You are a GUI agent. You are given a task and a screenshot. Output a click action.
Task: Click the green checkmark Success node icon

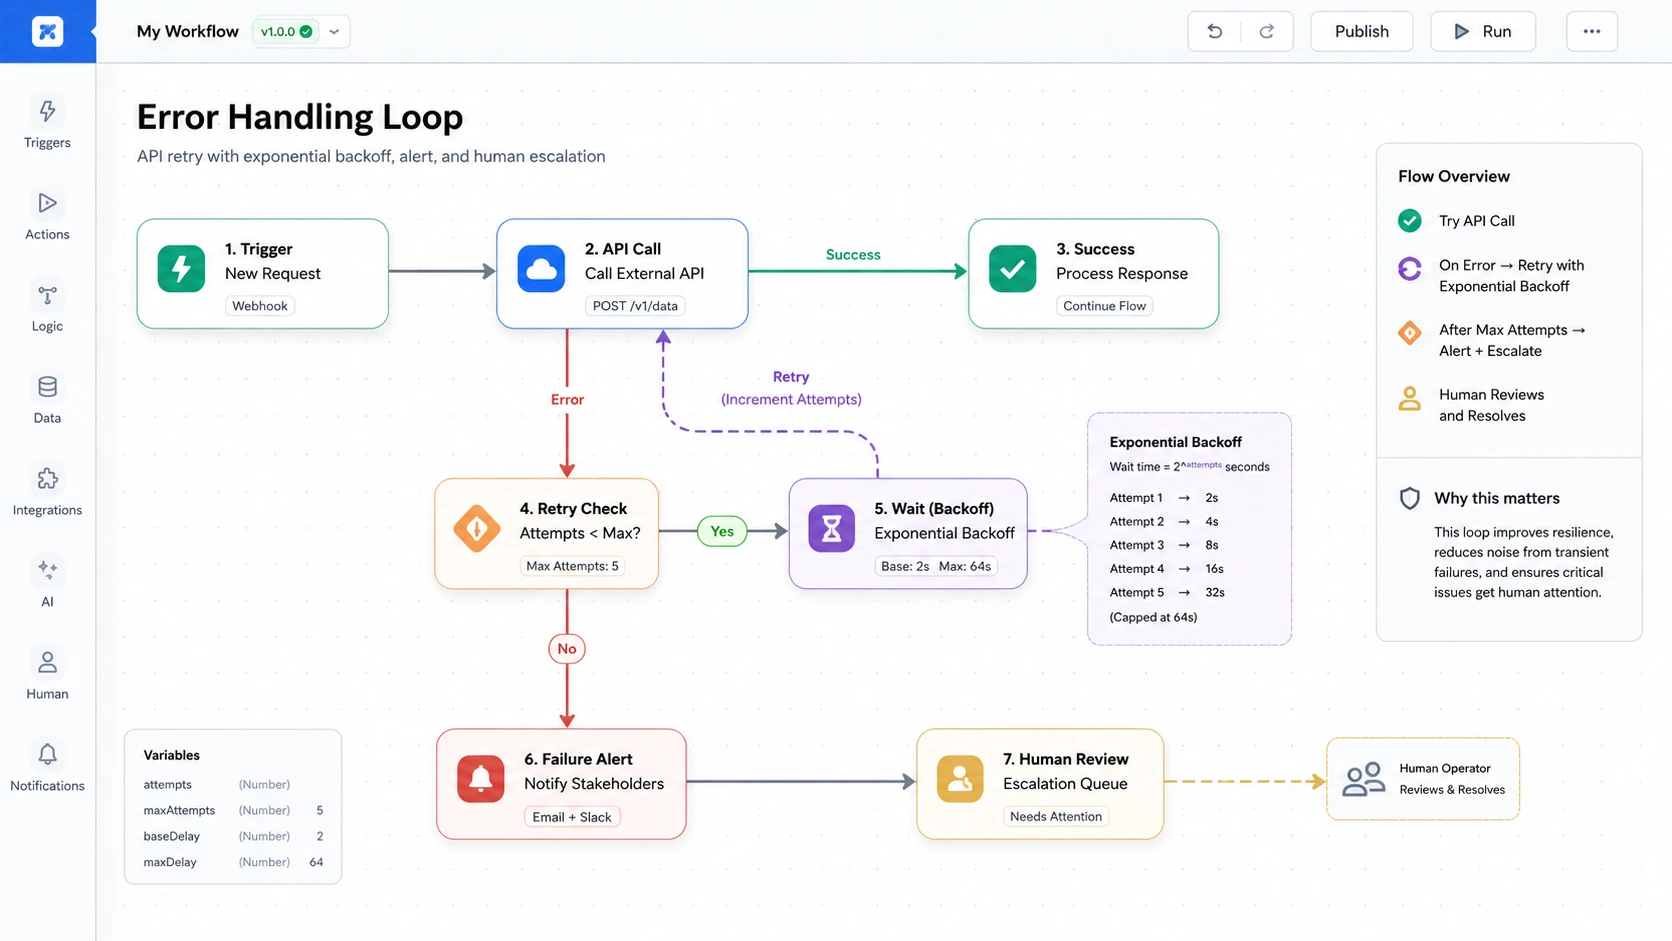coord(1012,268)
